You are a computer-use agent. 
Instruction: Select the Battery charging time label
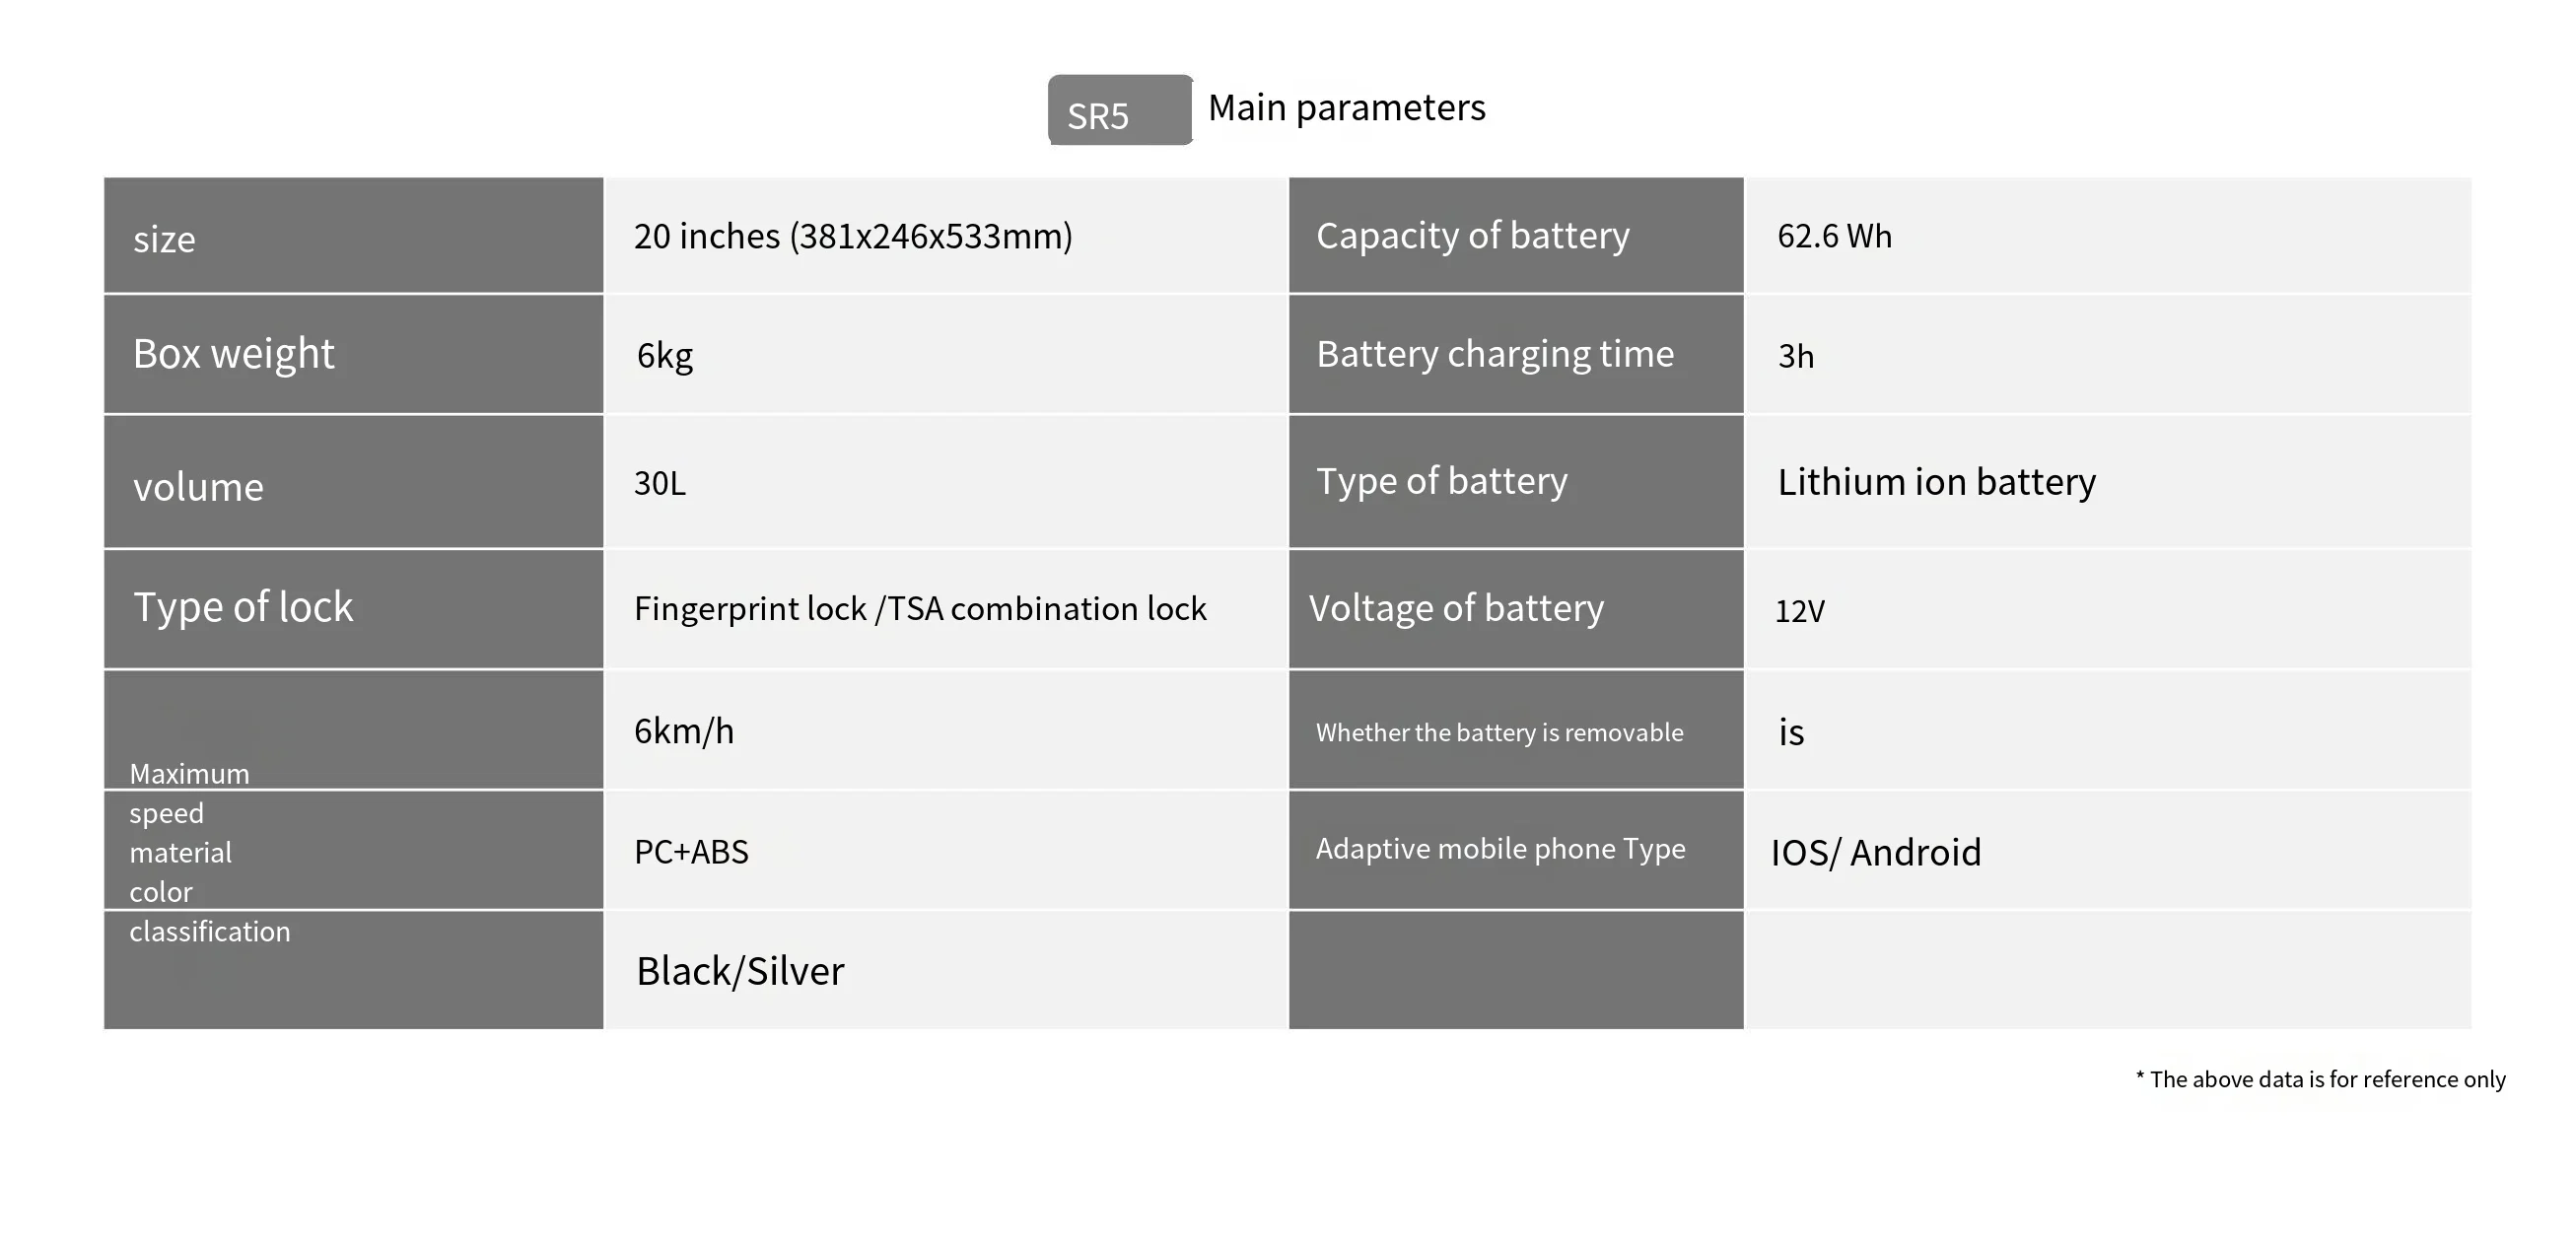[x=1494, y=354]
